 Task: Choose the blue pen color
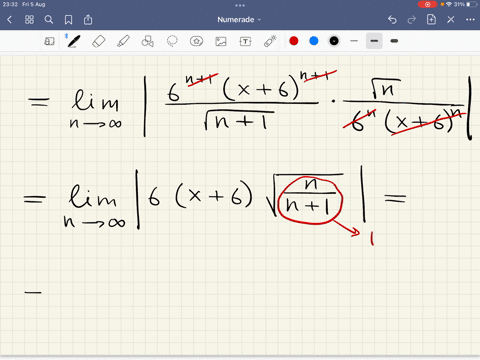point(314,41)
